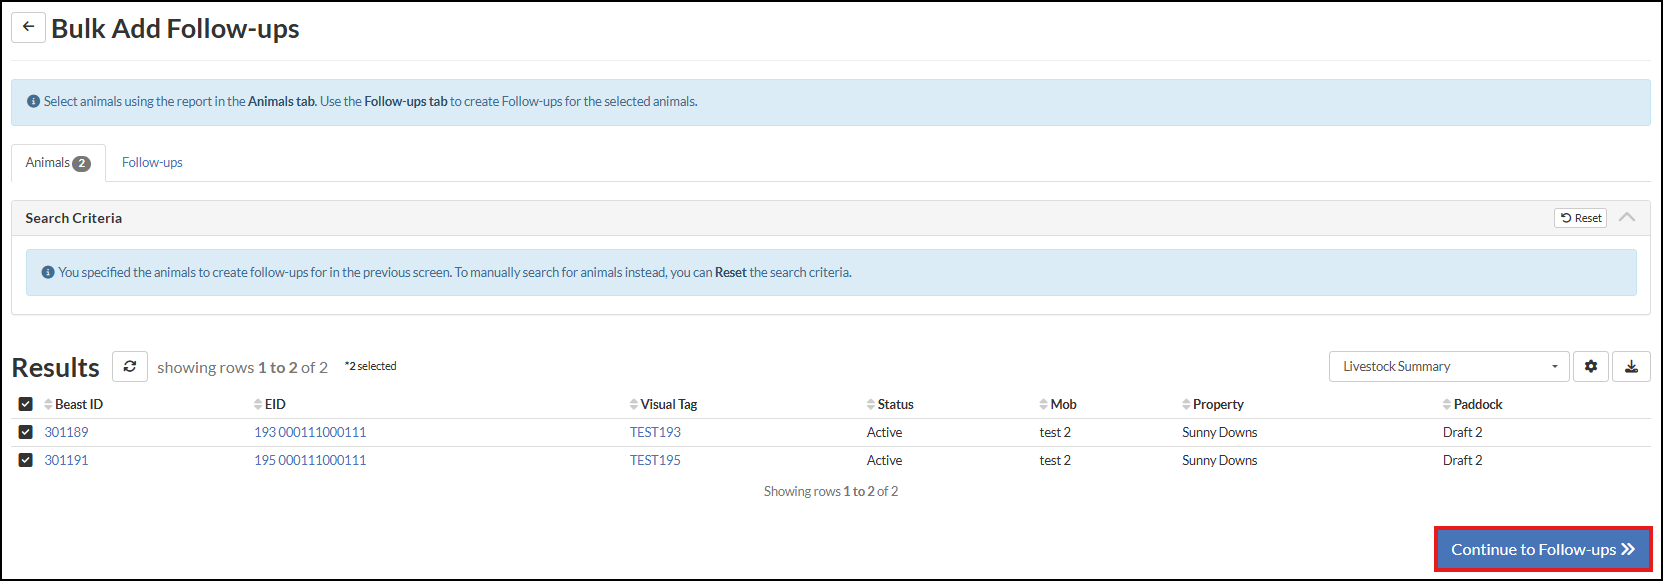This screenshot has height=581, width=1663.
Task: Sort by Visual Tag column
Action: pos(664,404)
